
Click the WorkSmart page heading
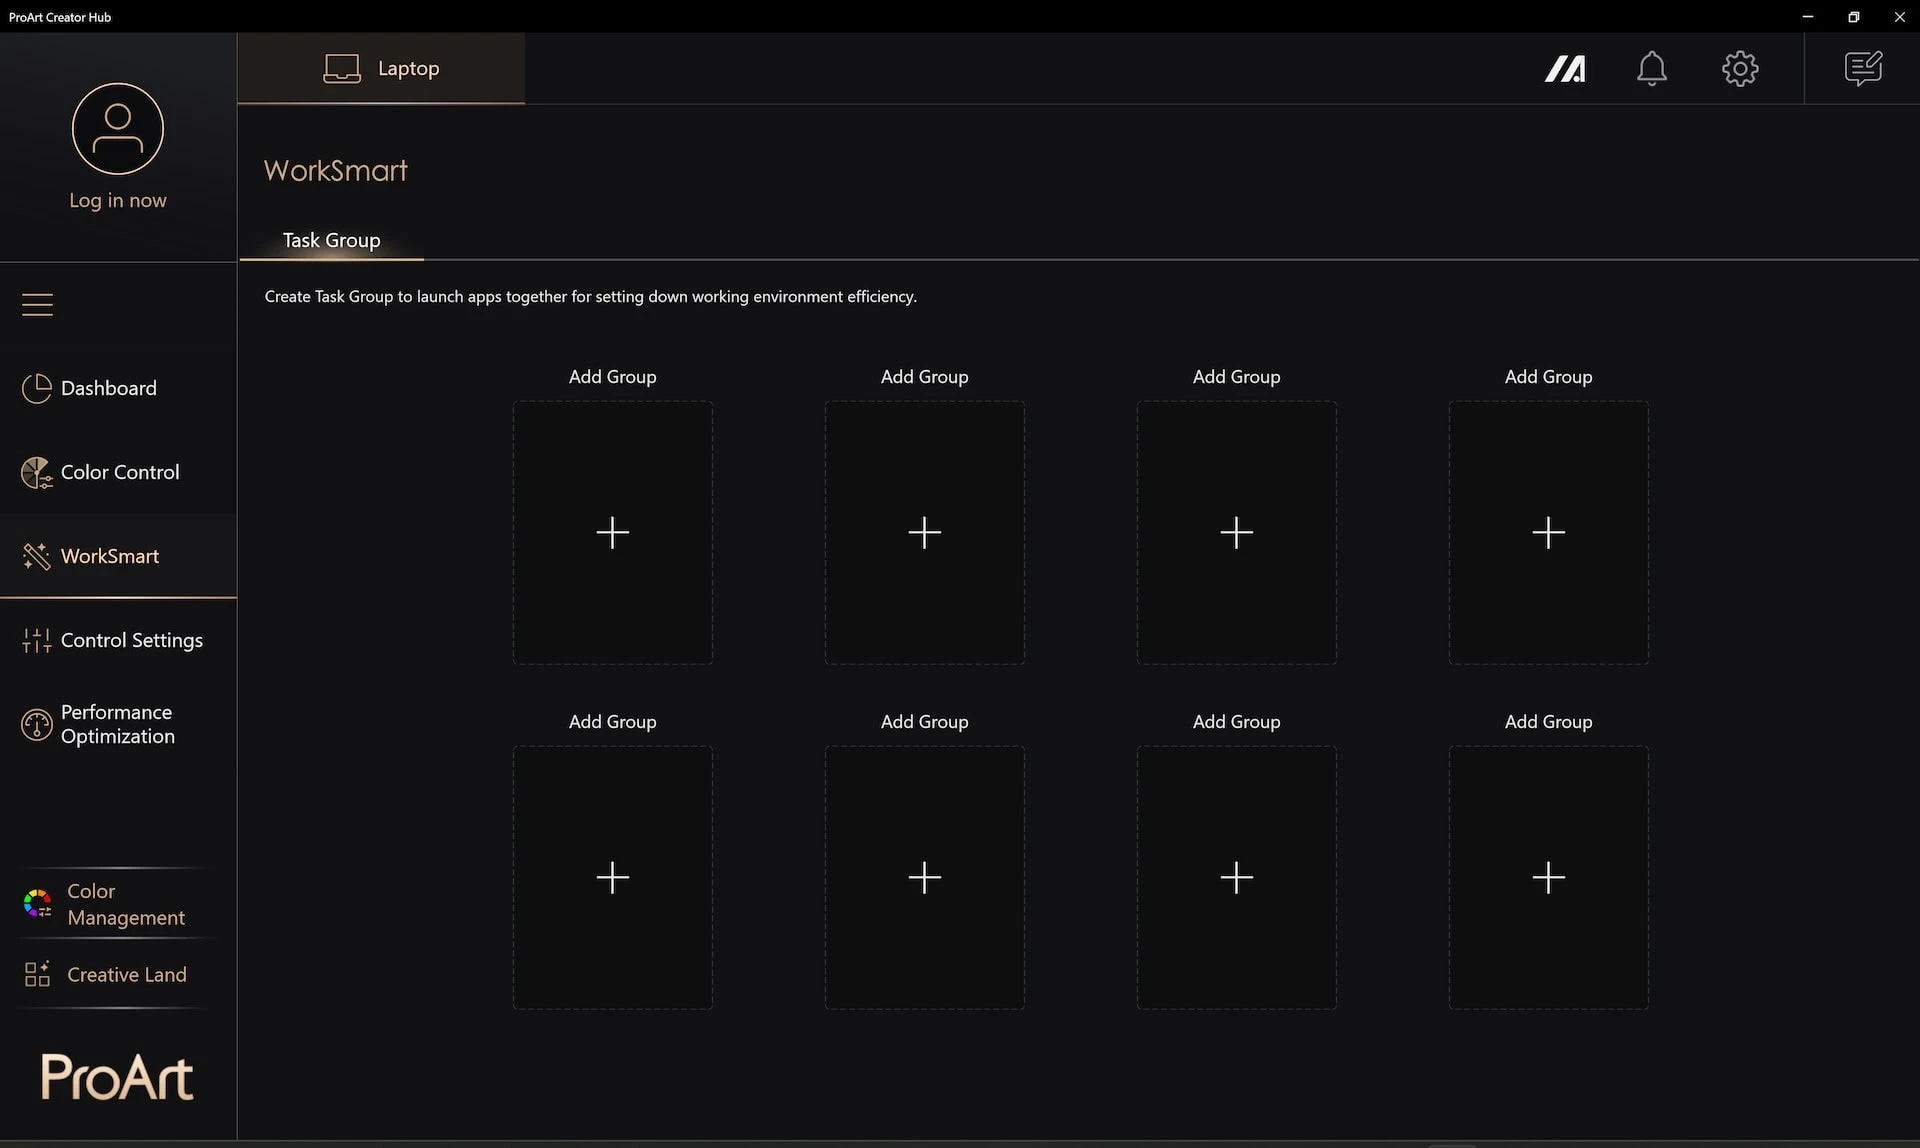pyautogui.click(x=336, y=170)
